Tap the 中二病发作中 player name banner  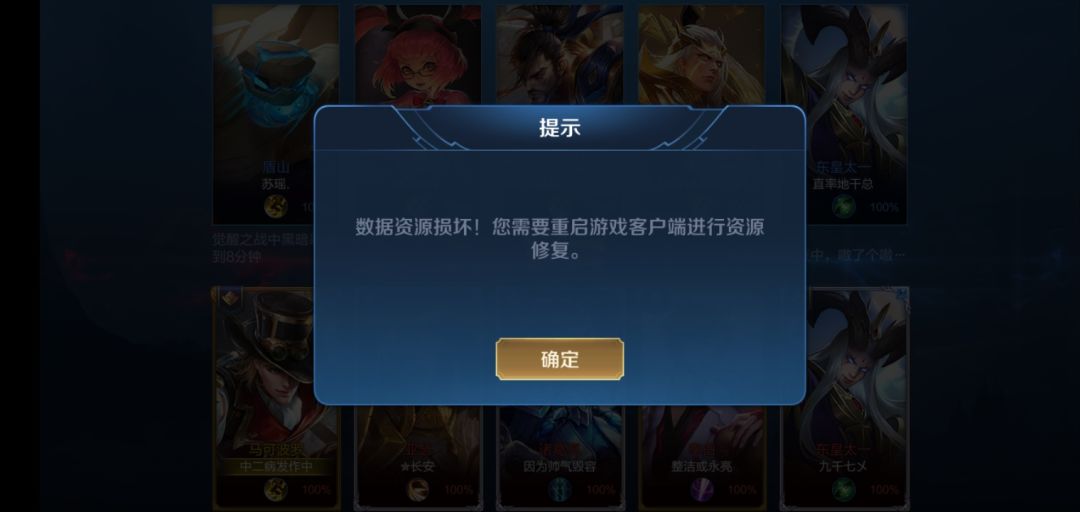(276, 467)
